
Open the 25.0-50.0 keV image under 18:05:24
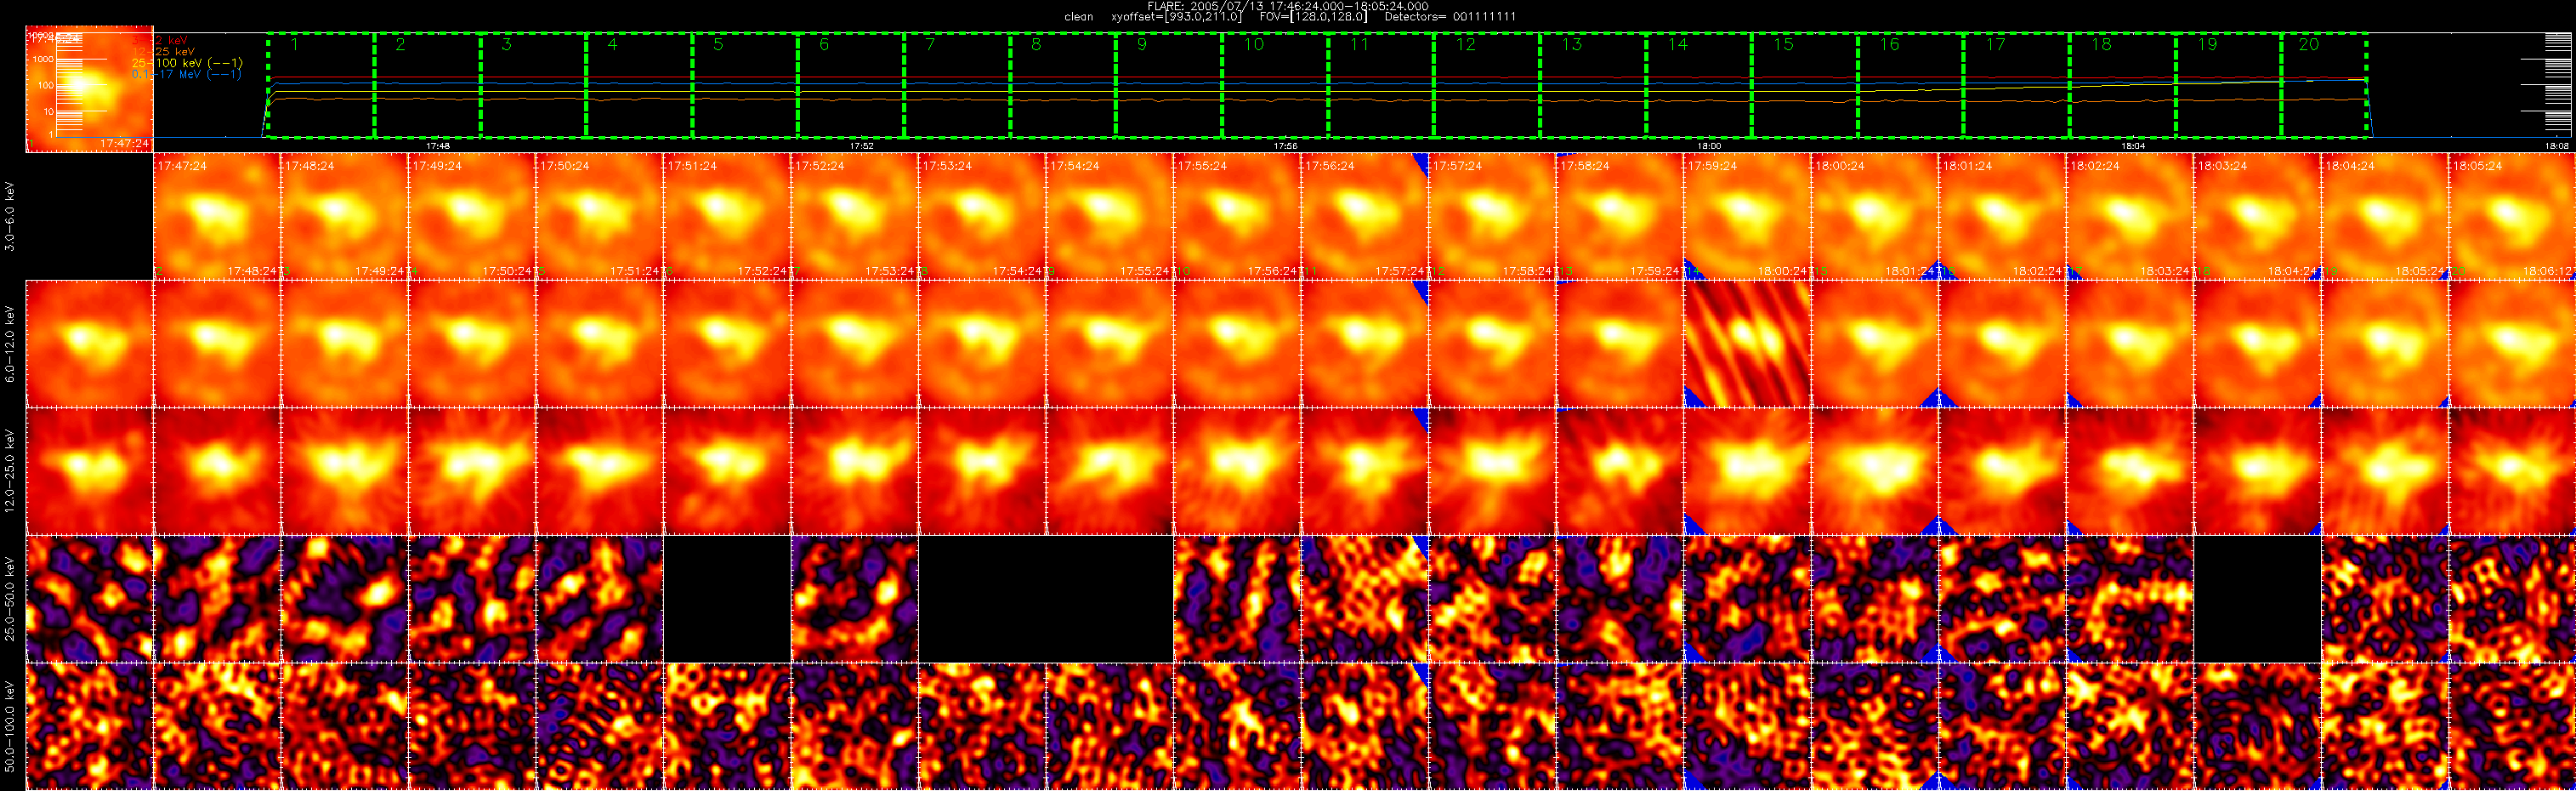tap(2512, 599)
